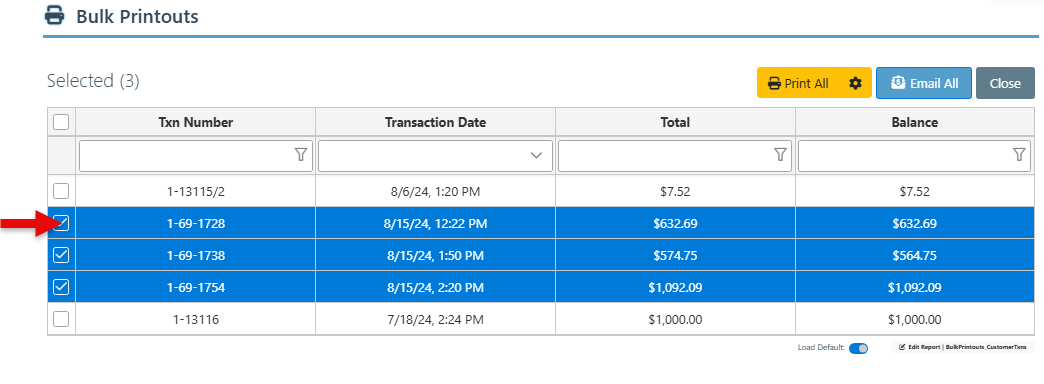Click the Total column filter funnel icon
Viewport: 1044px width, 384px height.
(x=780, y=155)
